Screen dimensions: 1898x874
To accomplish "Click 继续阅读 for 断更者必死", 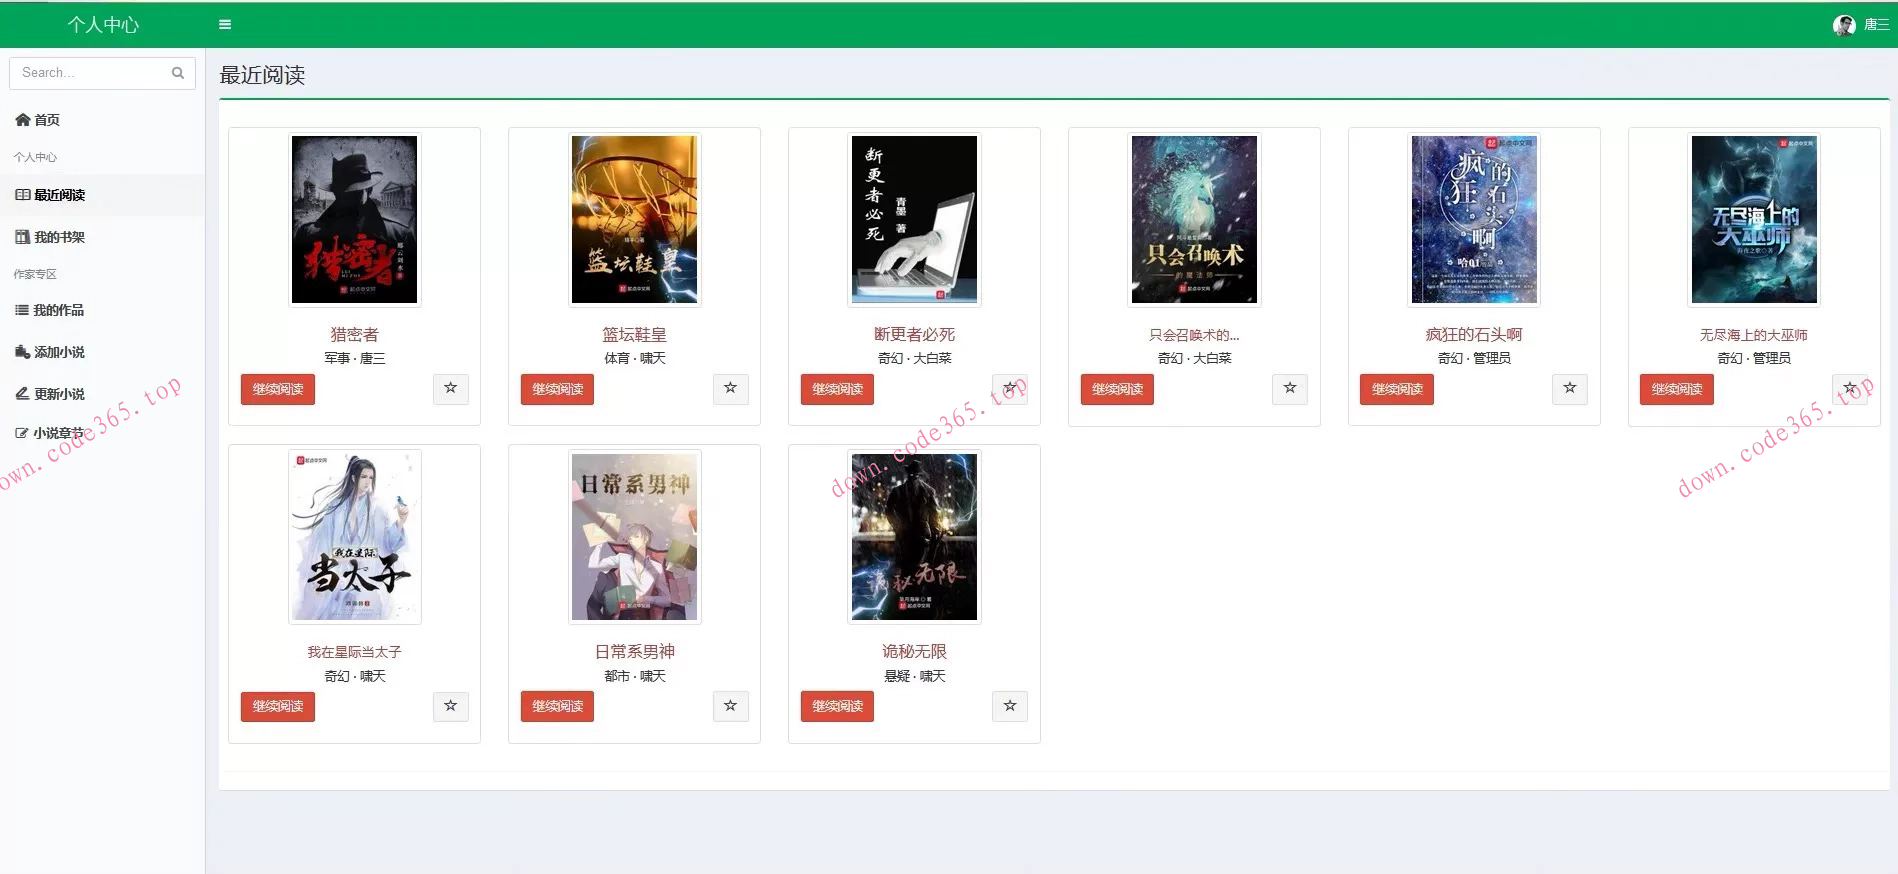I will pos(837,389).
